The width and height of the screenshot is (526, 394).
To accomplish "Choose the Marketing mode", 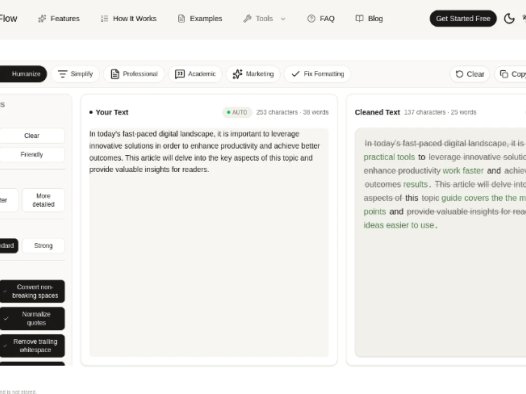I will [253, 74].
